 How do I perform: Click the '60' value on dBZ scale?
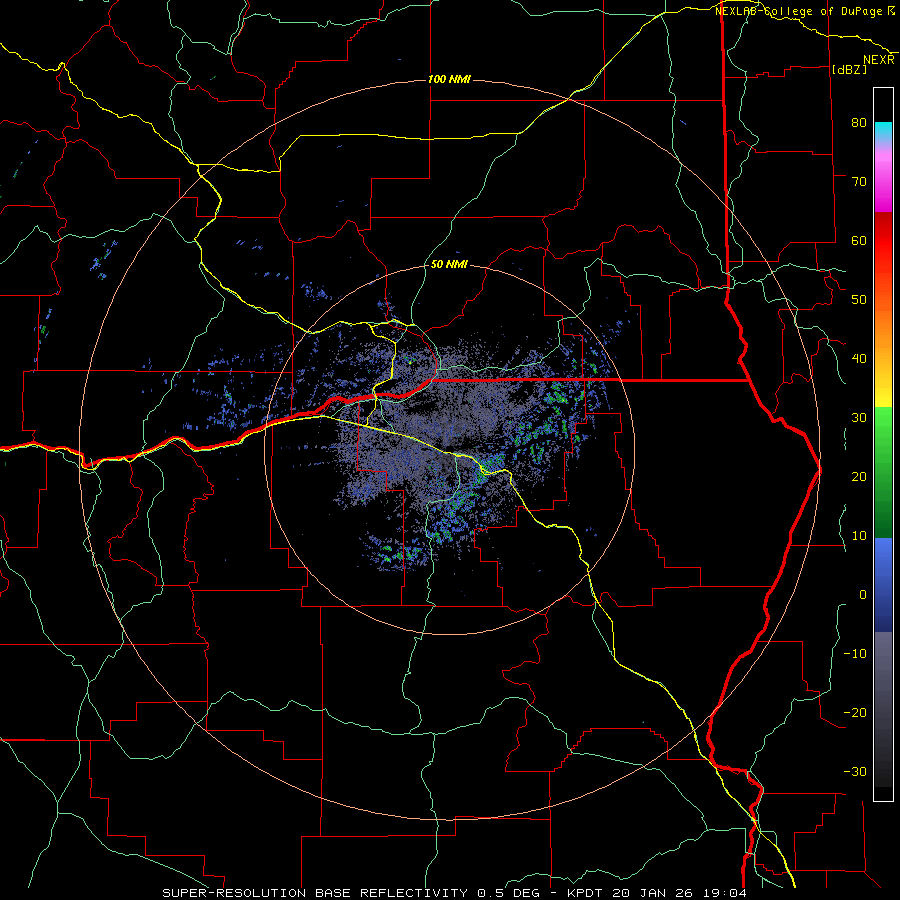[859, 240]
